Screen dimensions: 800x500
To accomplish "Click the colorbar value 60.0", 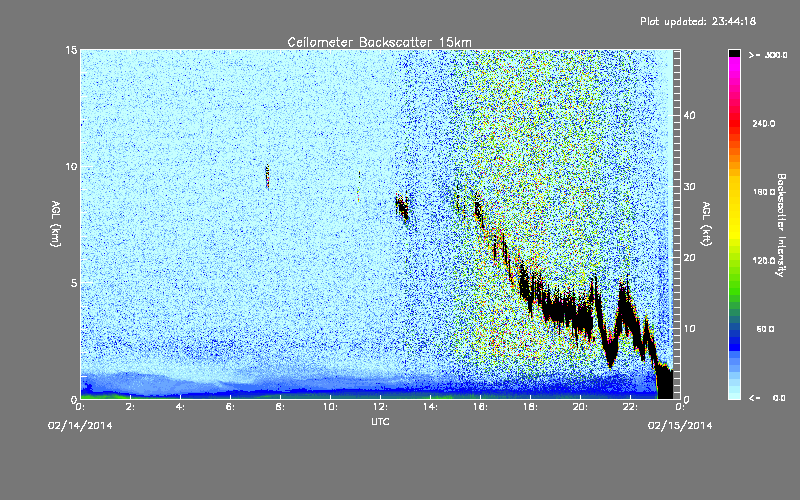I will pyautogui.click(x=765, y=329).
